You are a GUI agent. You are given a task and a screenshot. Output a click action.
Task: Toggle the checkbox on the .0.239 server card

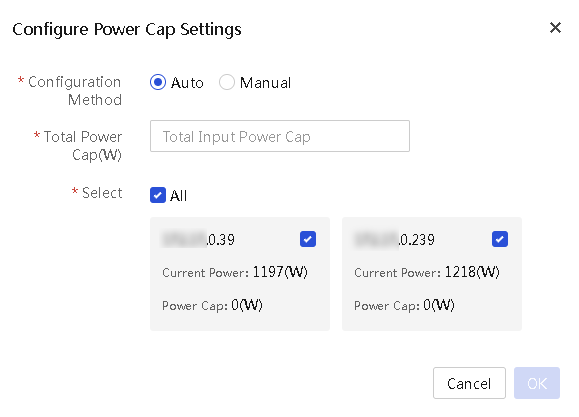(500, 239)
